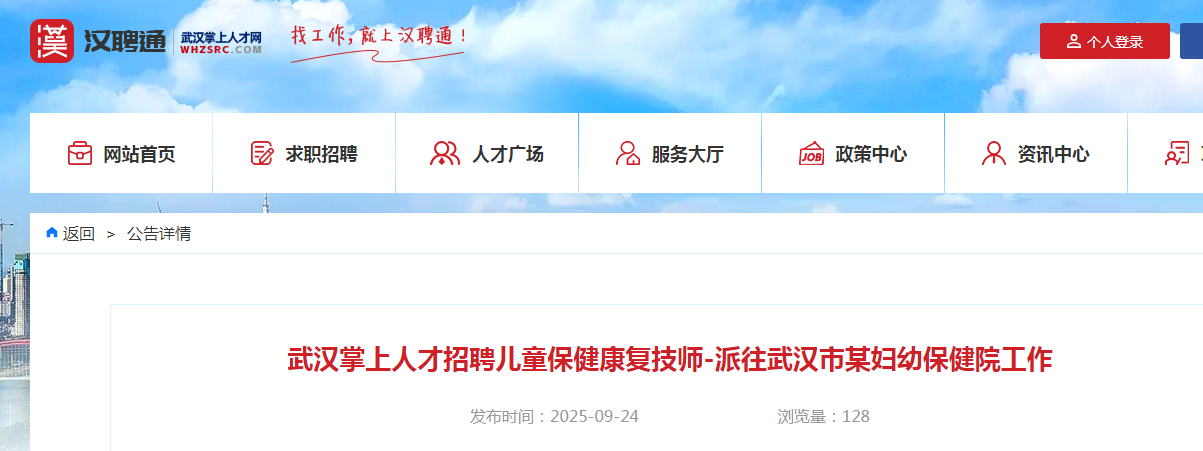The image size is (1203, 451).
Task: Click the home icon in the breadcrumb
Action: pyautogui.click(x=52, y=233)
